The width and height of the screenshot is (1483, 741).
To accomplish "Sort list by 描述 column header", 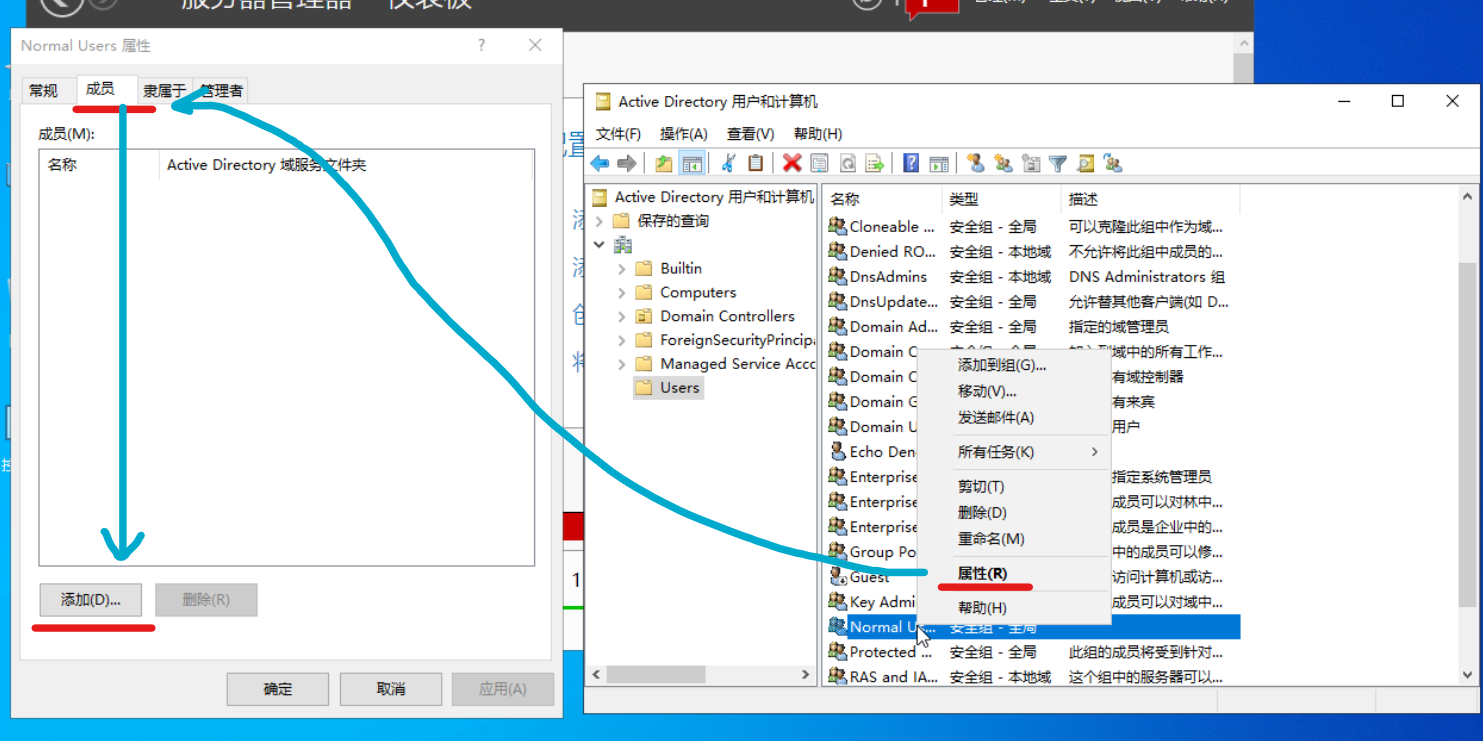I will click(x=1150, y=199).
